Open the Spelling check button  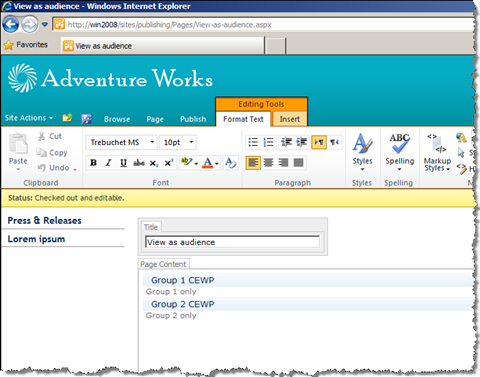click(400, 152)
